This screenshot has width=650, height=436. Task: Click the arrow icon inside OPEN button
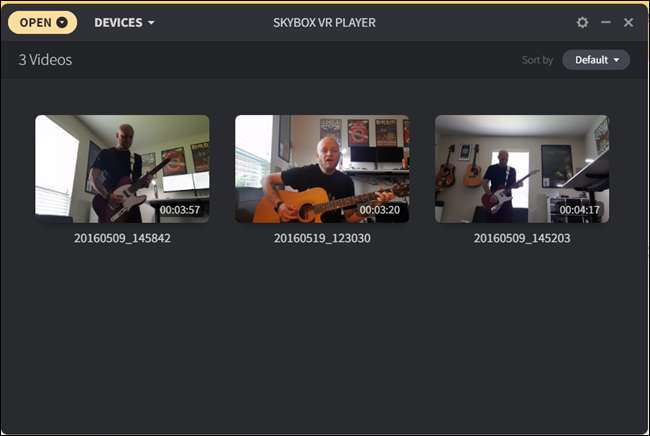click(62, 22)
